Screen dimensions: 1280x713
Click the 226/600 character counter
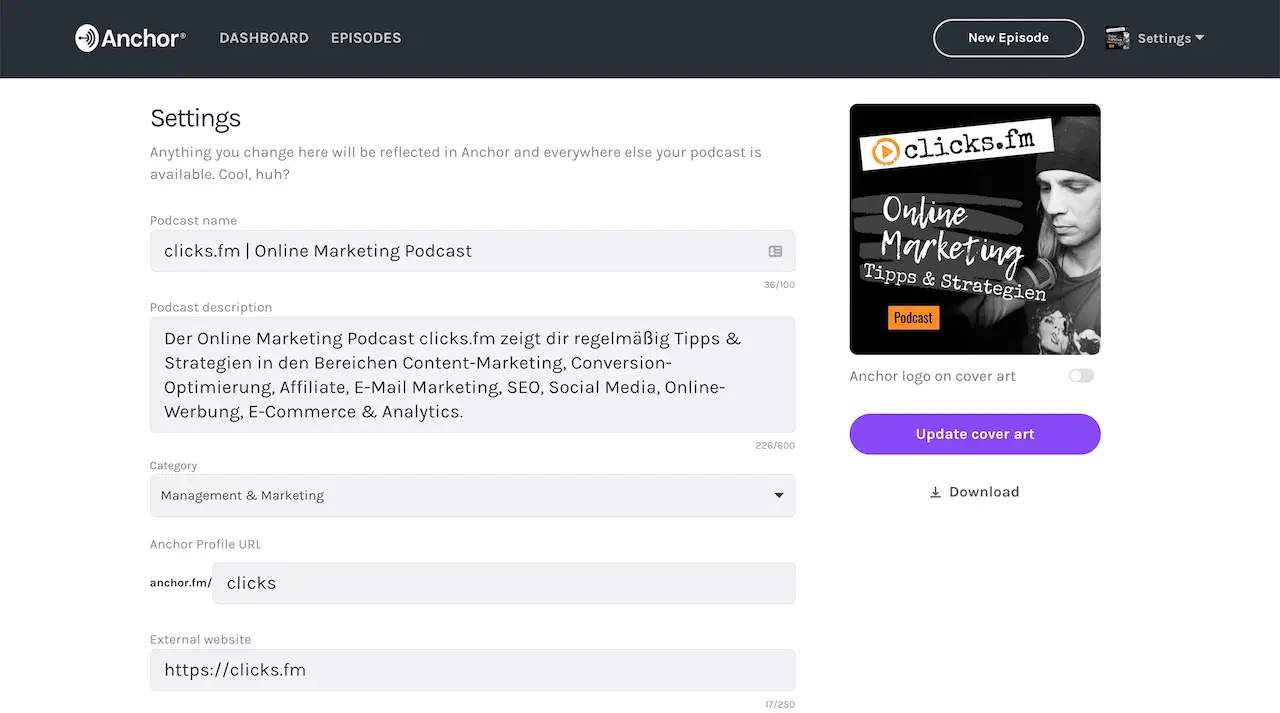pos(775,446)
